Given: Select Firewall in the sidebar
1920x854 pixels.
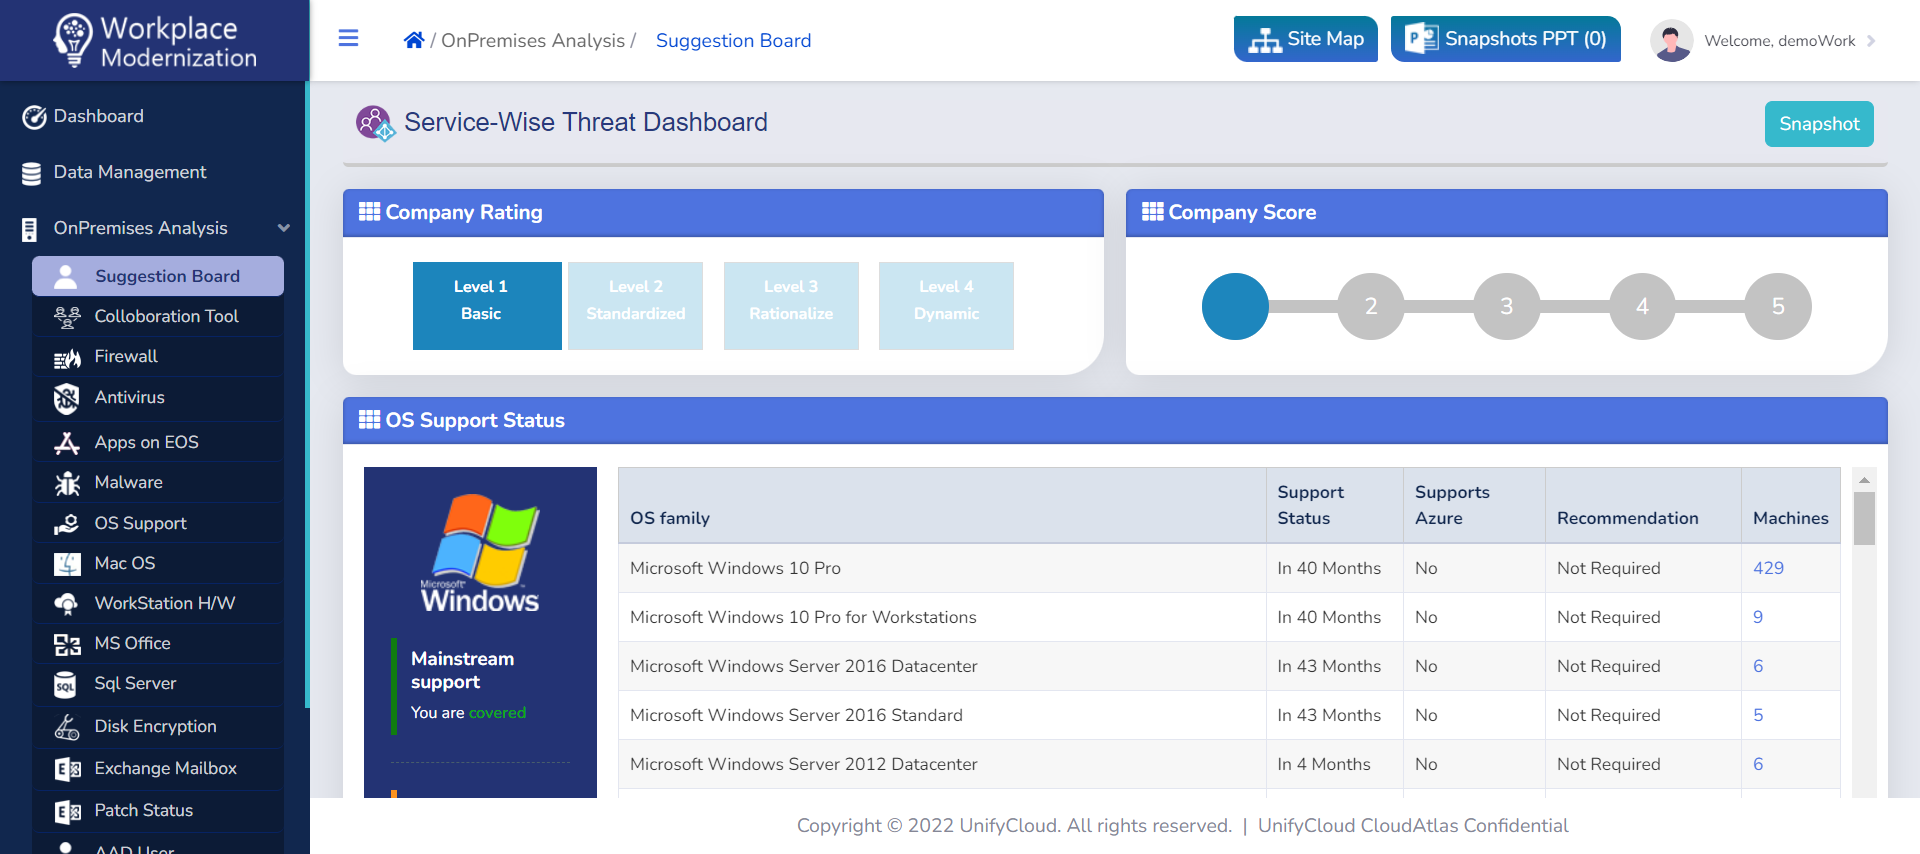Looking at the screenshot, I should 126,356.
